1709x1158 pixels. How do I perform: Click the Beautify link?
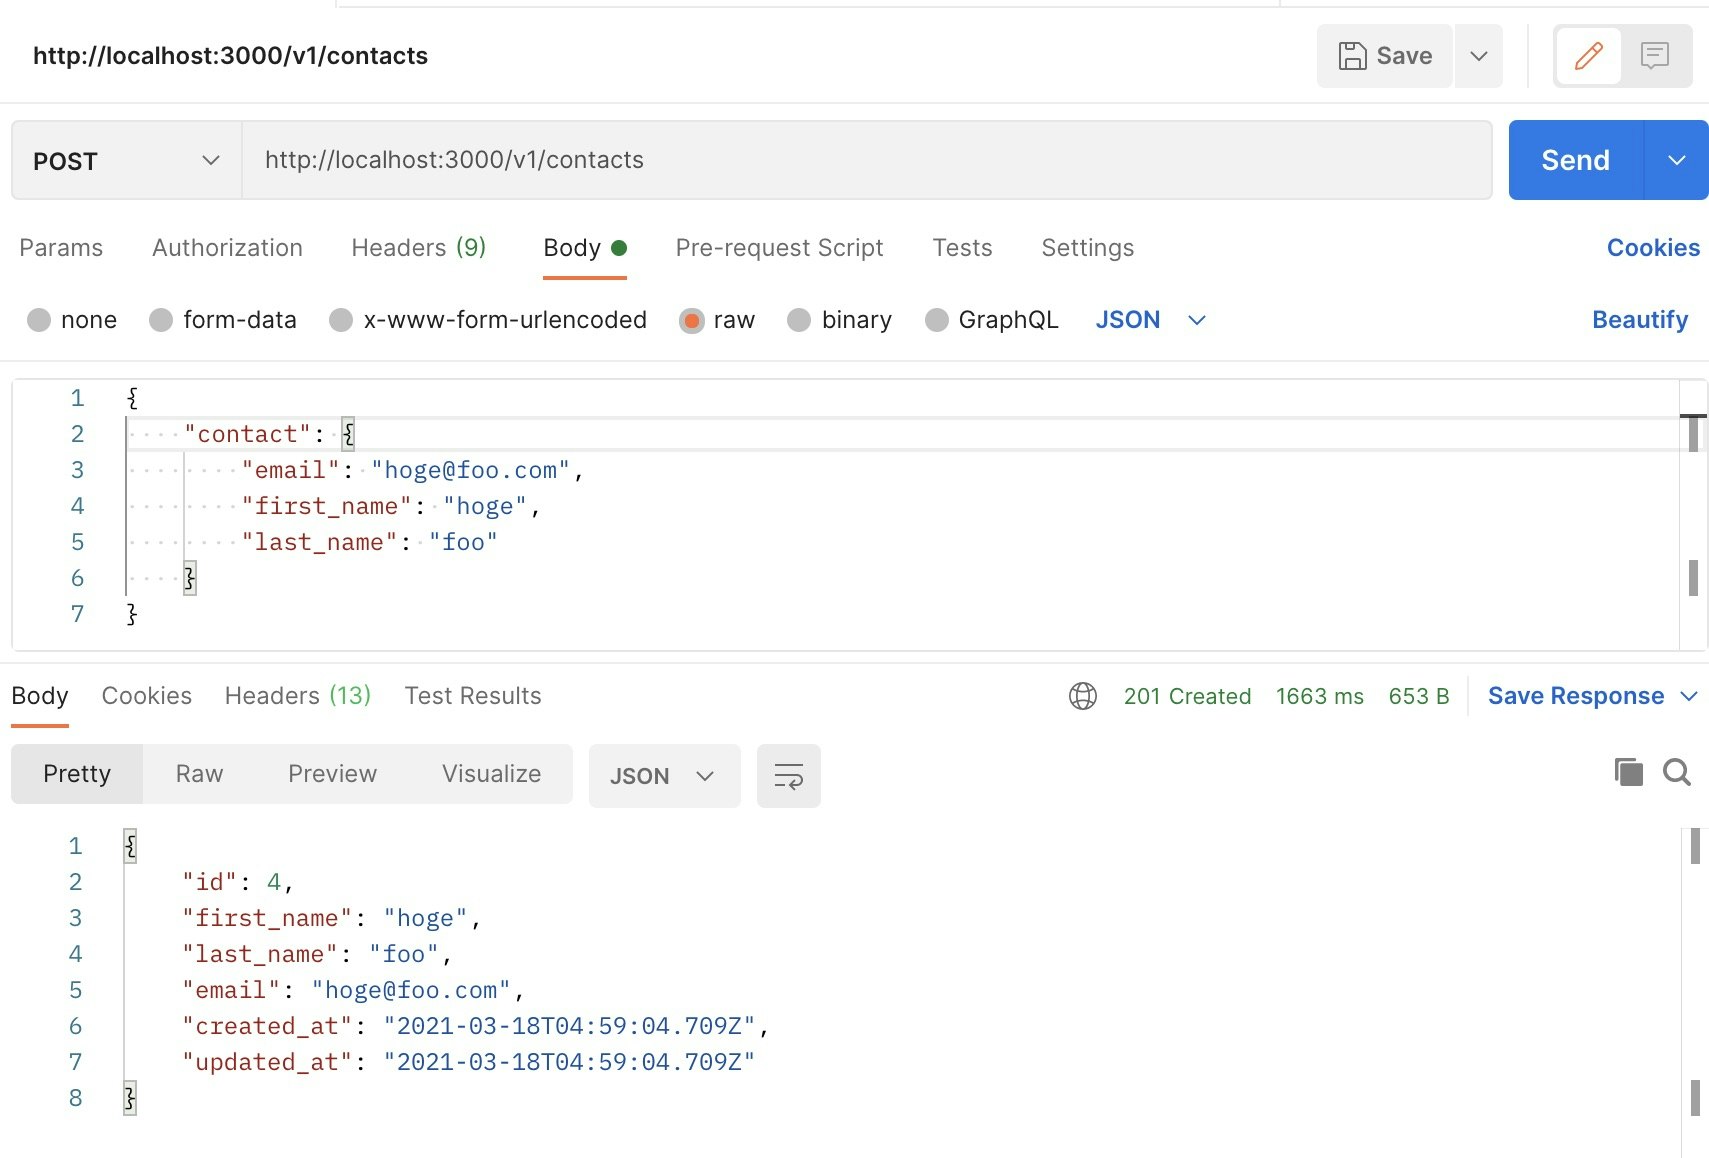click(1639, 320)
